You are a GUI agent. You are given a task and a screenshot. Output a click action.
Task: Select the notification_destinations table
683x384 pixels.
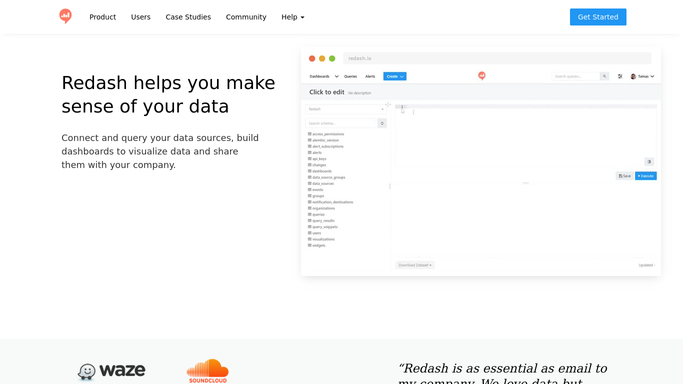tap(332, 202)
